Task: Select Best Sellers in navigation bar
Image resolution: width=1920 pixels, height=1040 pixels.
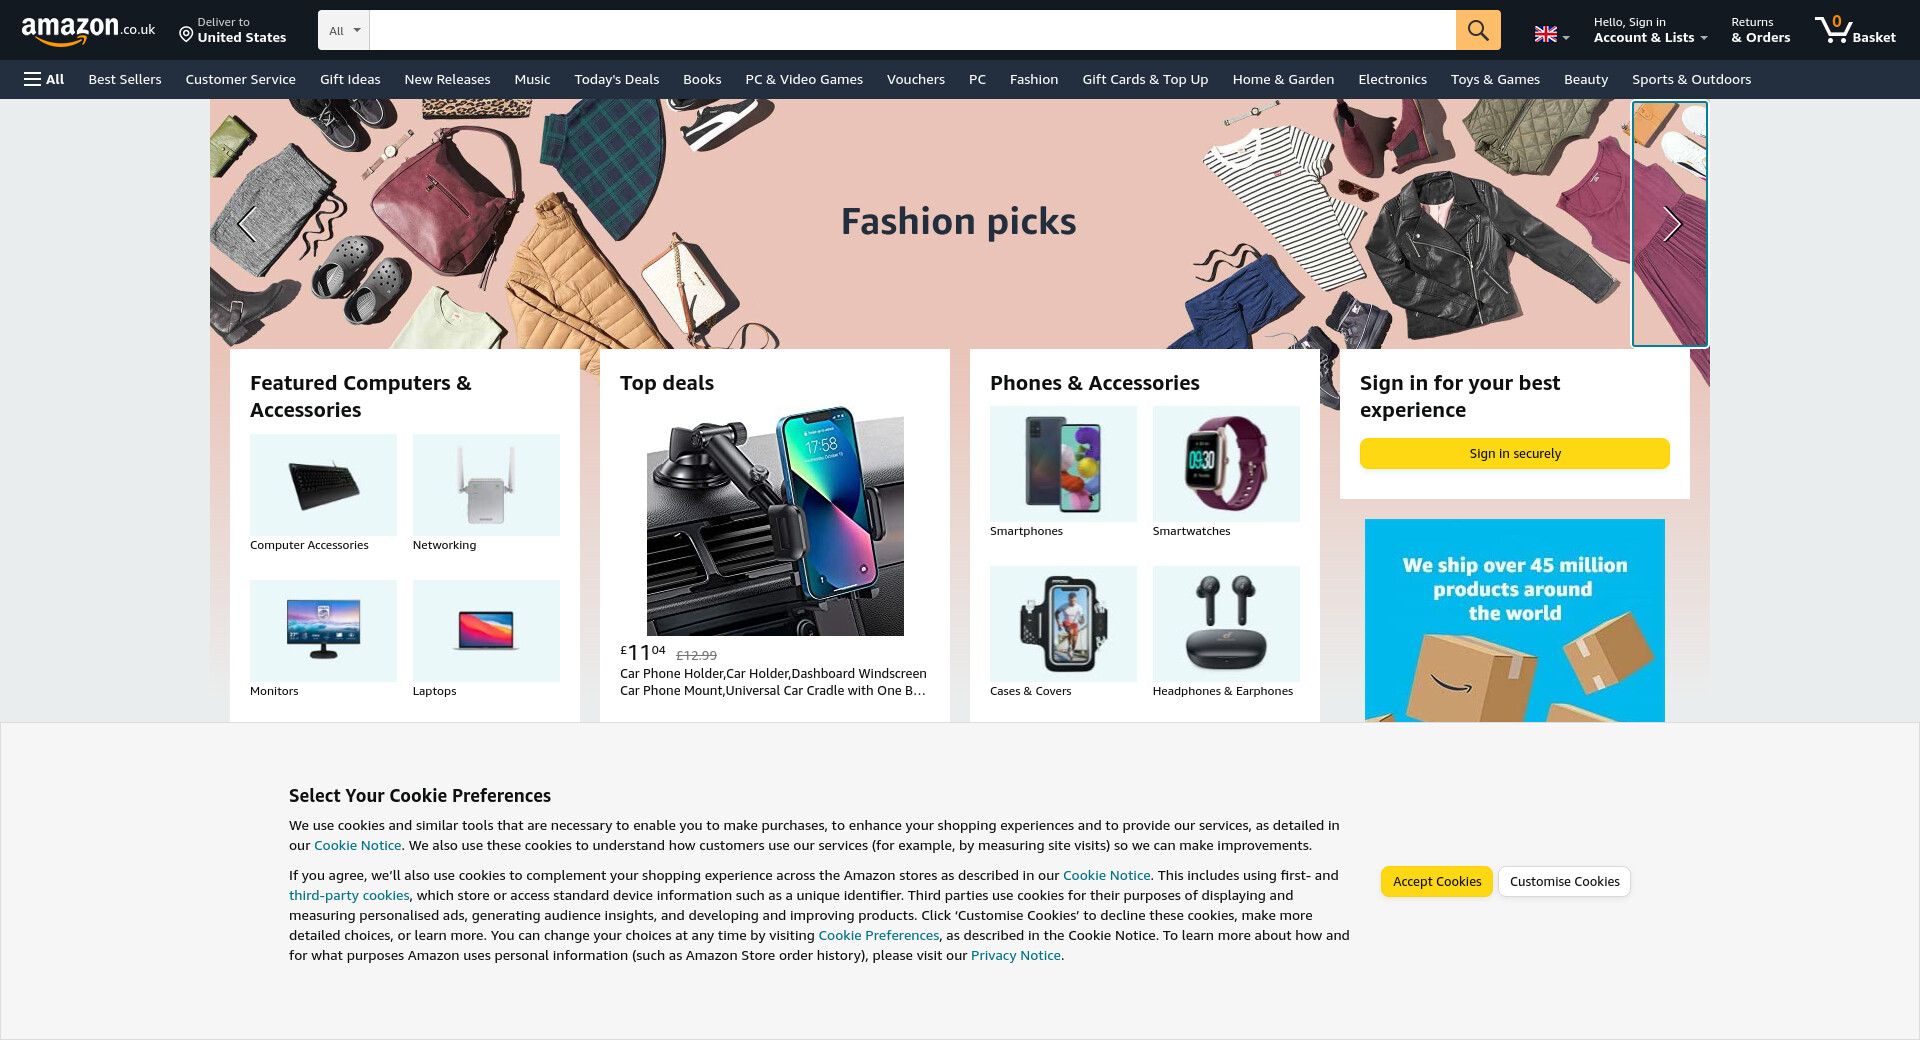Action: (125, 79)
